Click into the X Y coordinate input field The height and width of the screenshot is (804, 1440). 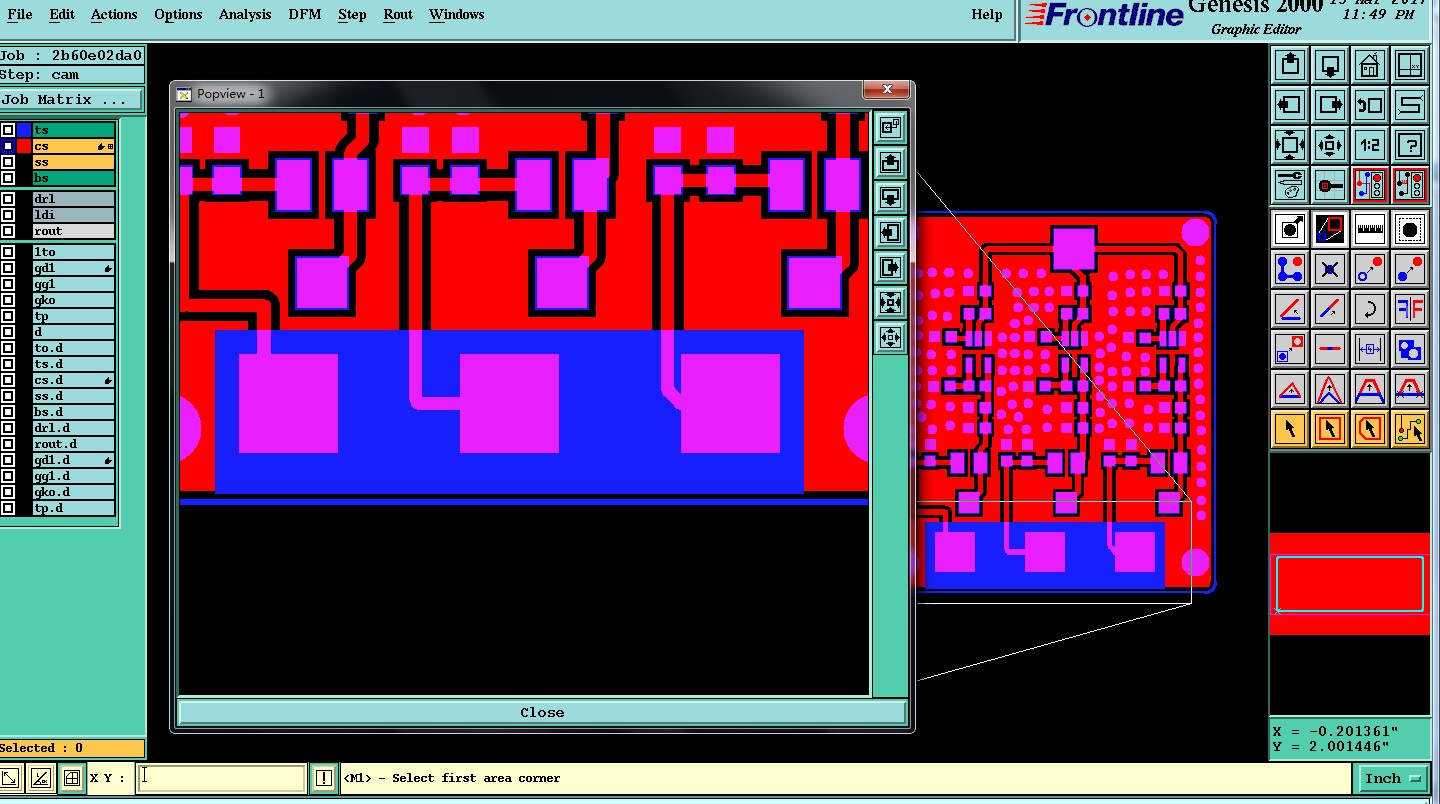click(x=221, y=778)
